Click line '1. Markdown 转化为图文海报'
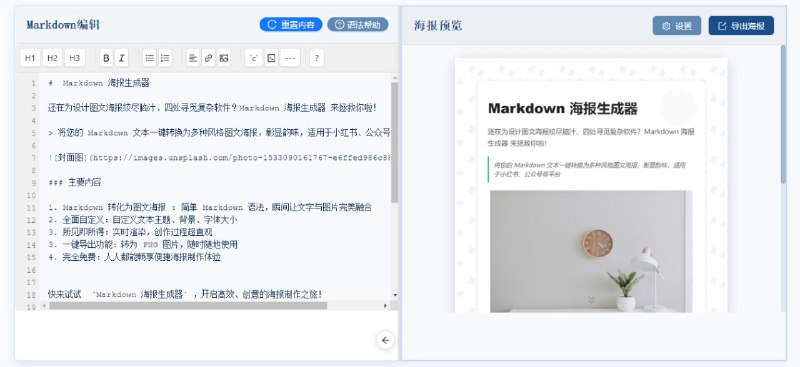 (x=210, y=207)
